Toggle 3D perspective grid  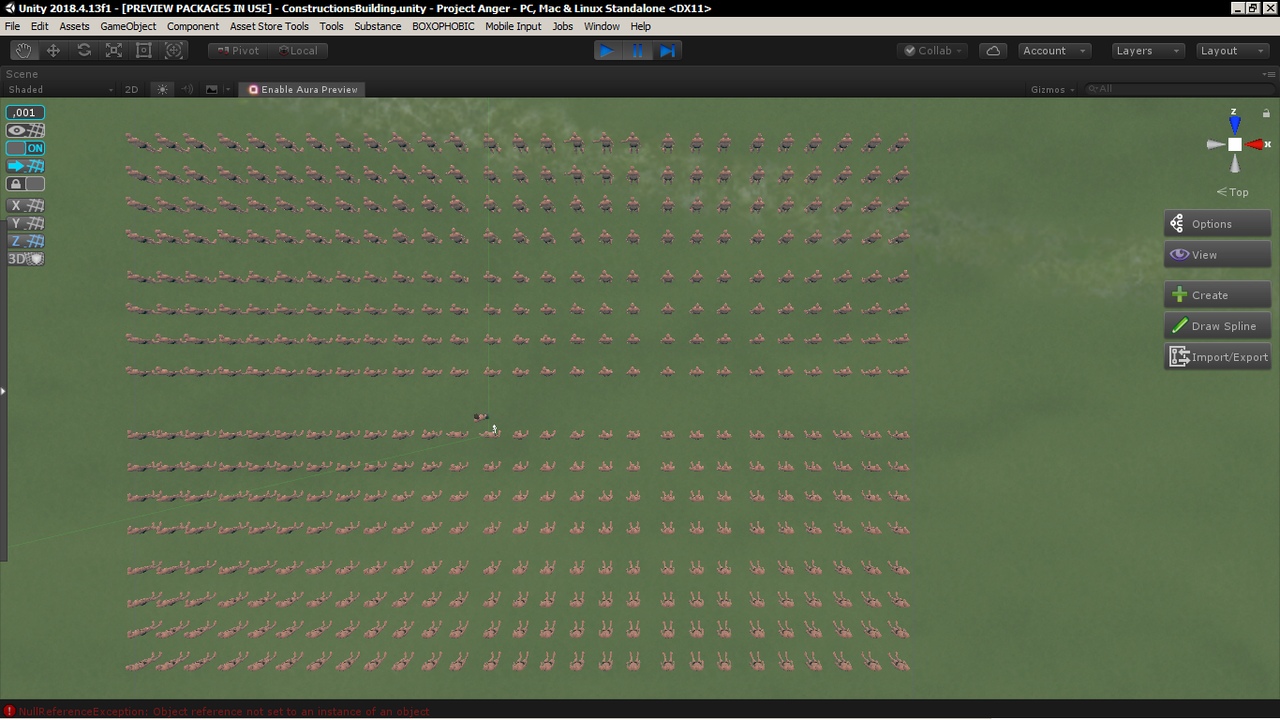(25, 259)
